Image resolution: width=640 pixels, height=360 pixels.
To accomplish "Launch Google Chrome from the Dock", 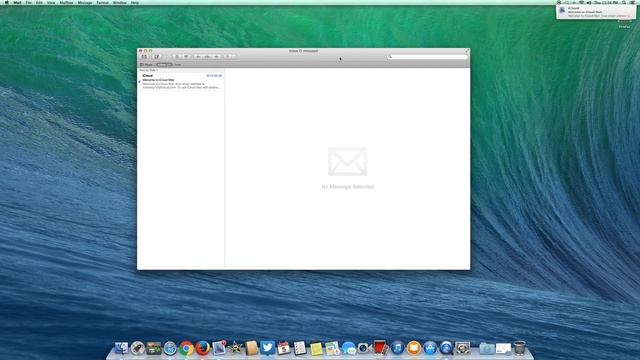I will tap(186, 348).
